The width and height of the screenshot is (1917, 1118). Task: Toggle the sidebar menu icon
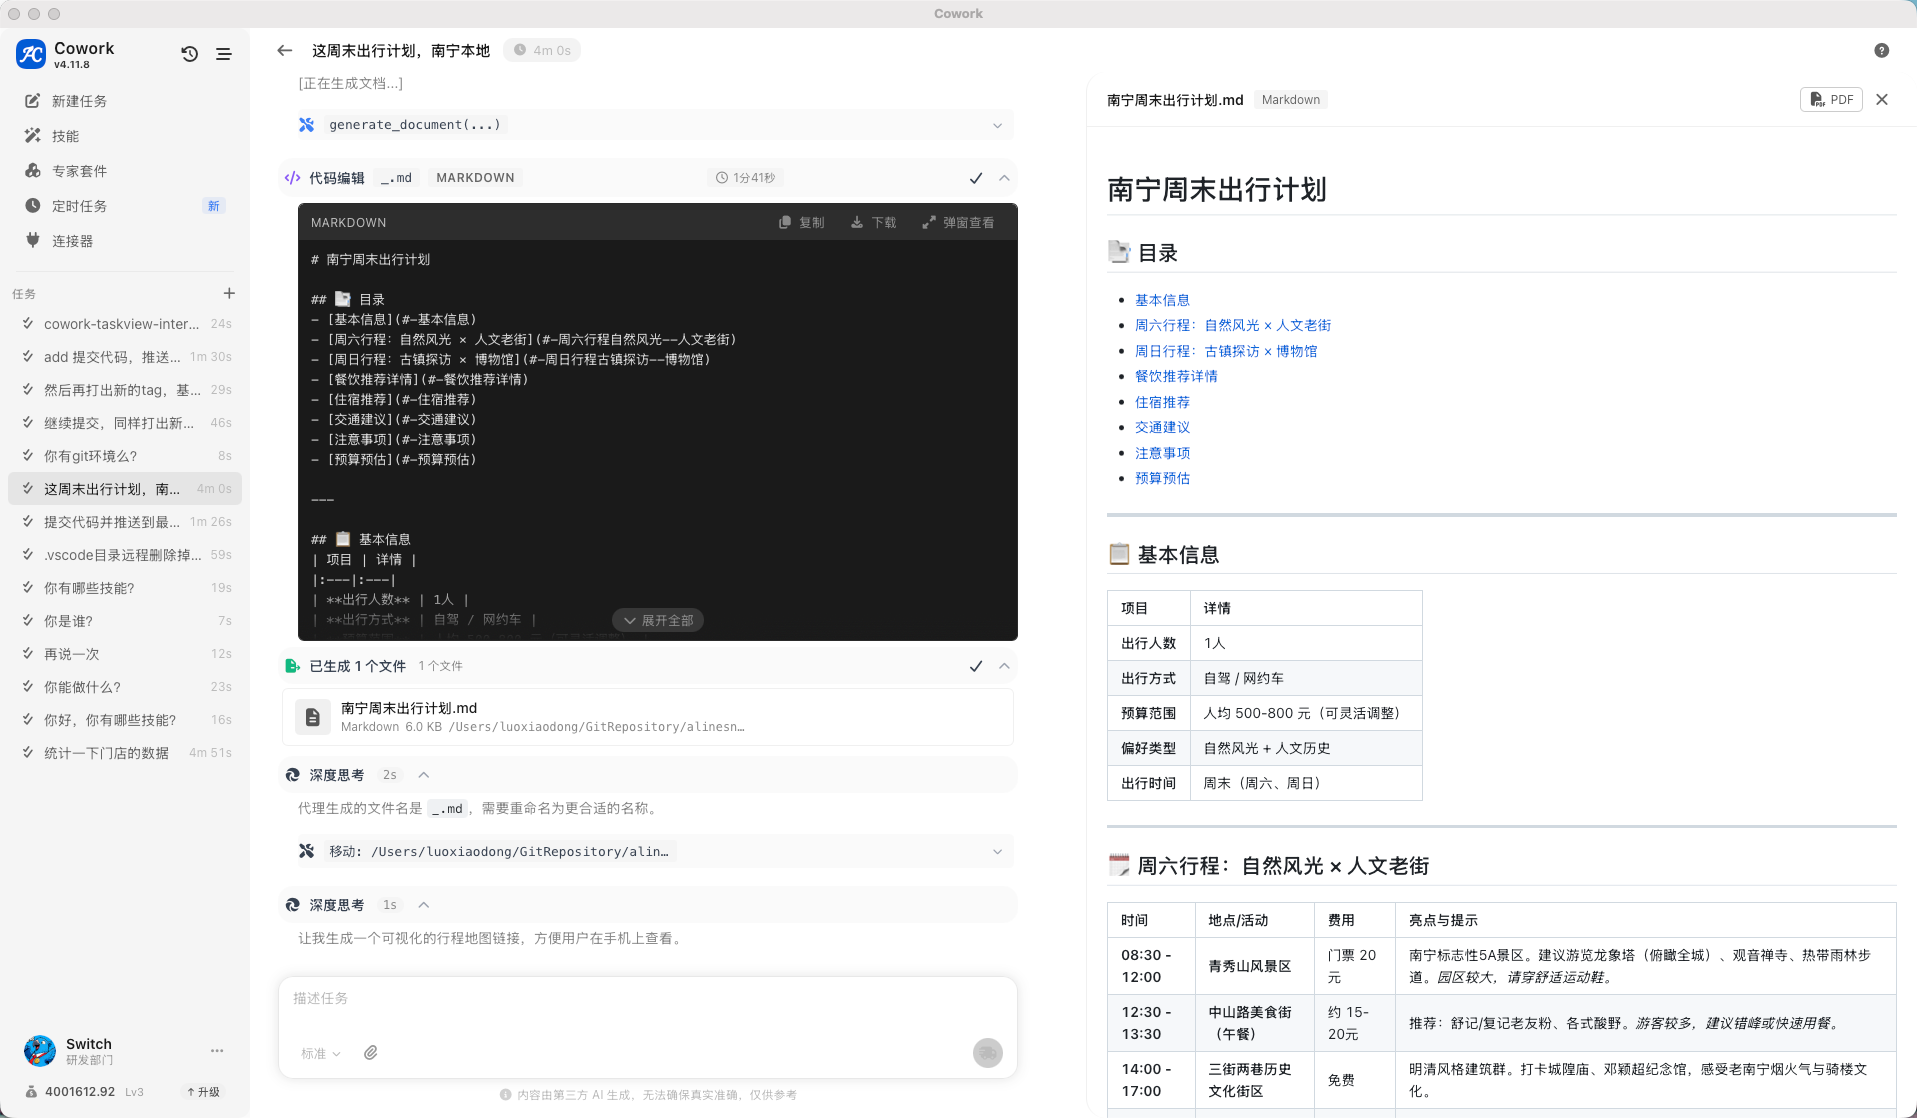(224, 54)
